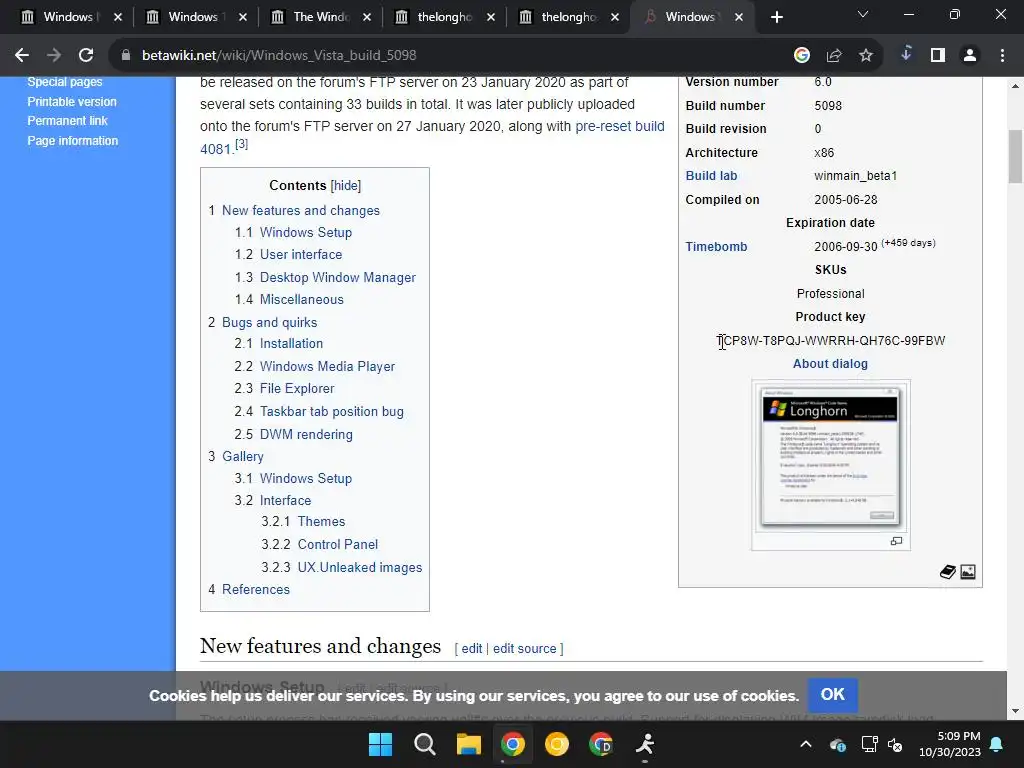Accept cookies with the OK button
Screen dimensions: 1024x768
(x=832, y=695)
